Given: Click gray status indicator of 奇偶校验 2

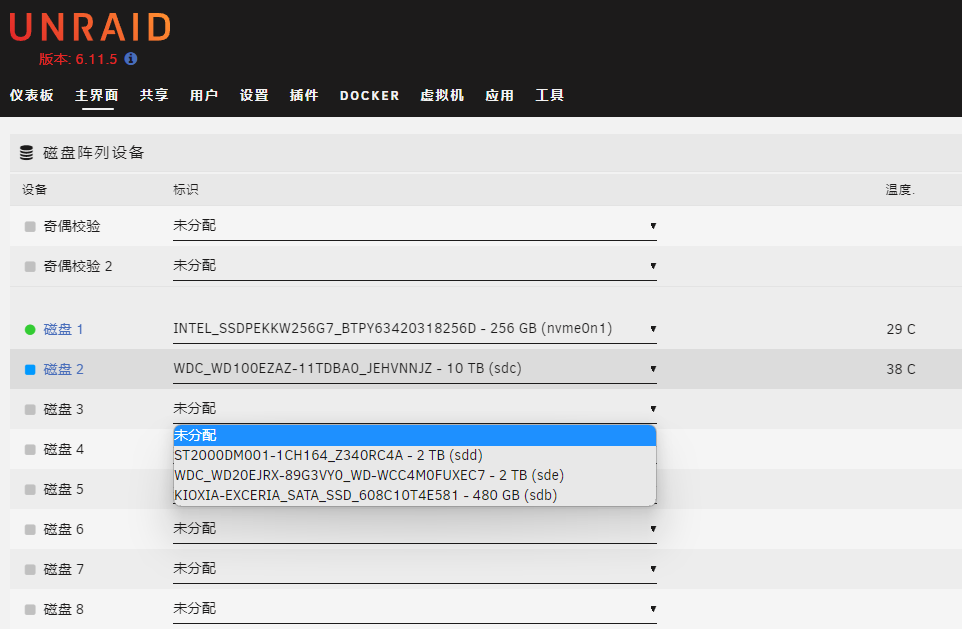Looking at the screenshot, I should click(x=30, y=267).
